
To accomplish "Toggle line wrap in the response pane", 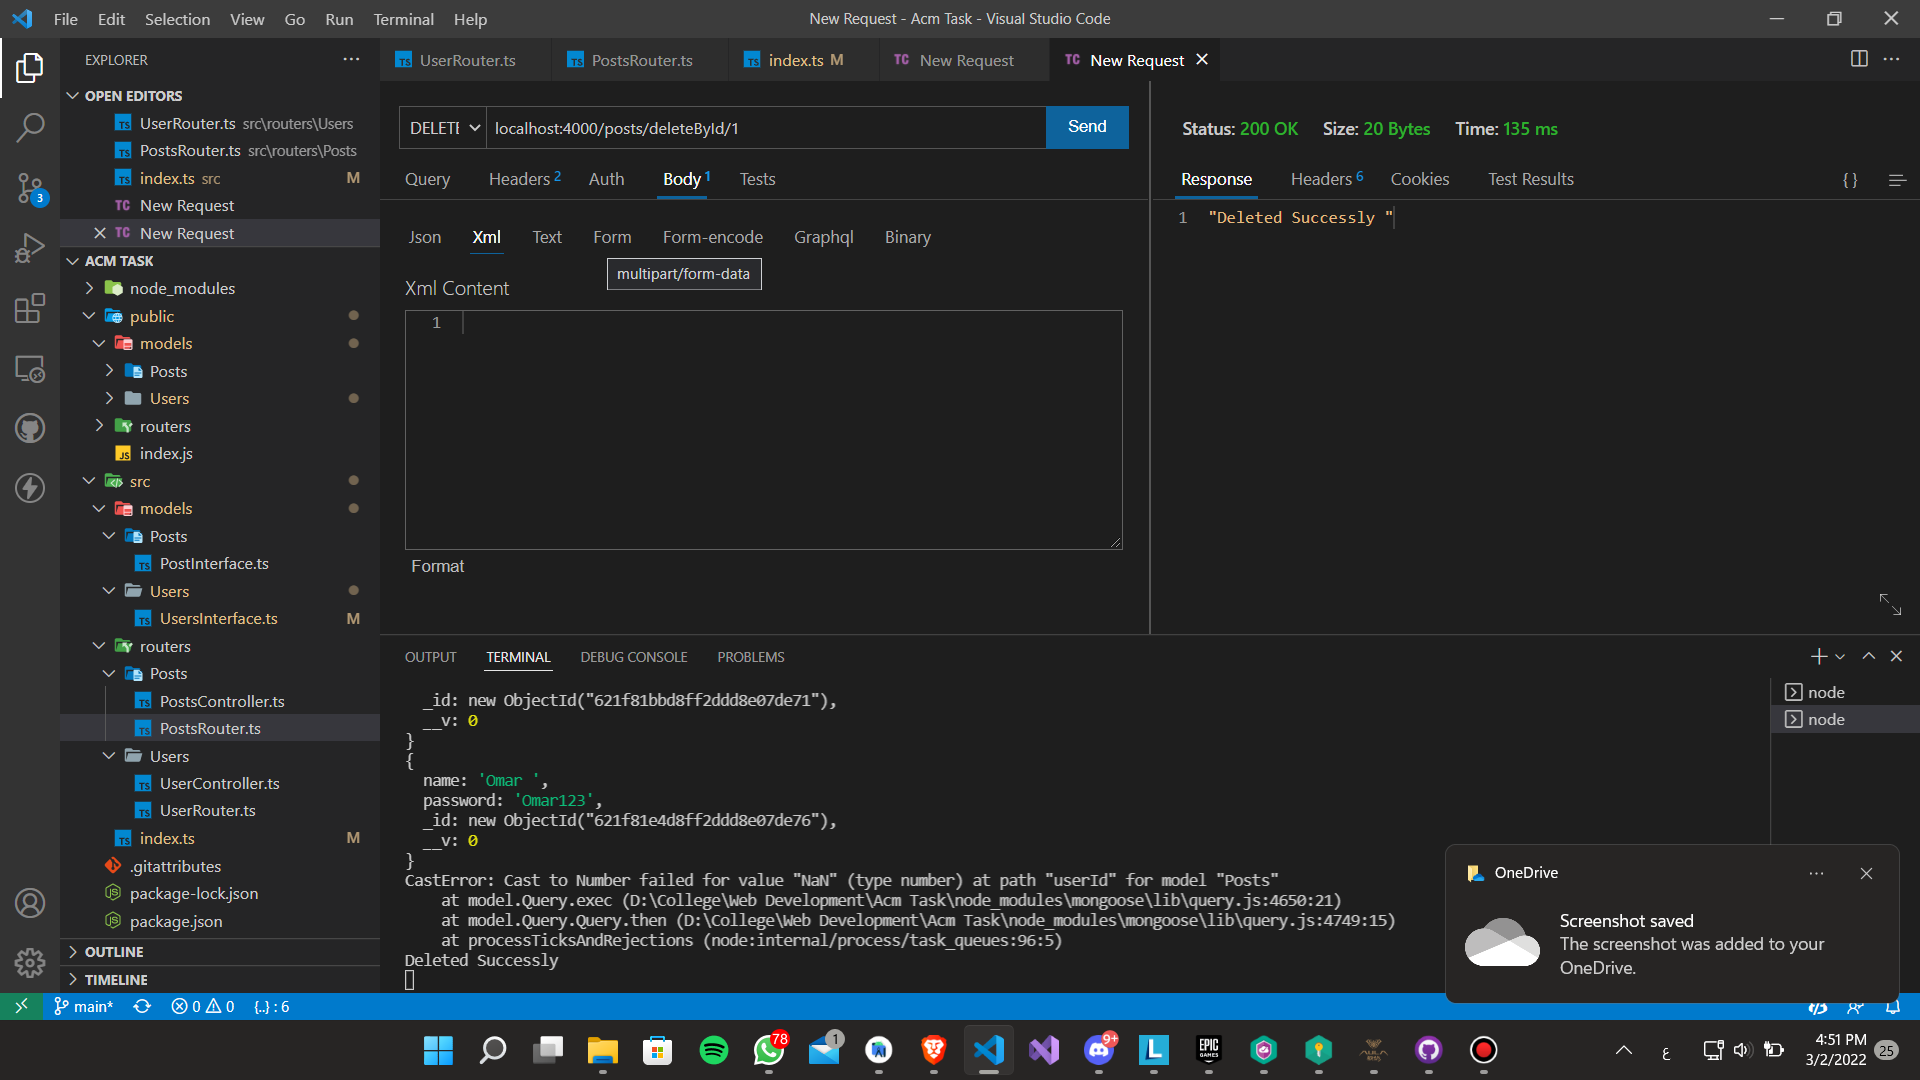I will click(1896, 180).
